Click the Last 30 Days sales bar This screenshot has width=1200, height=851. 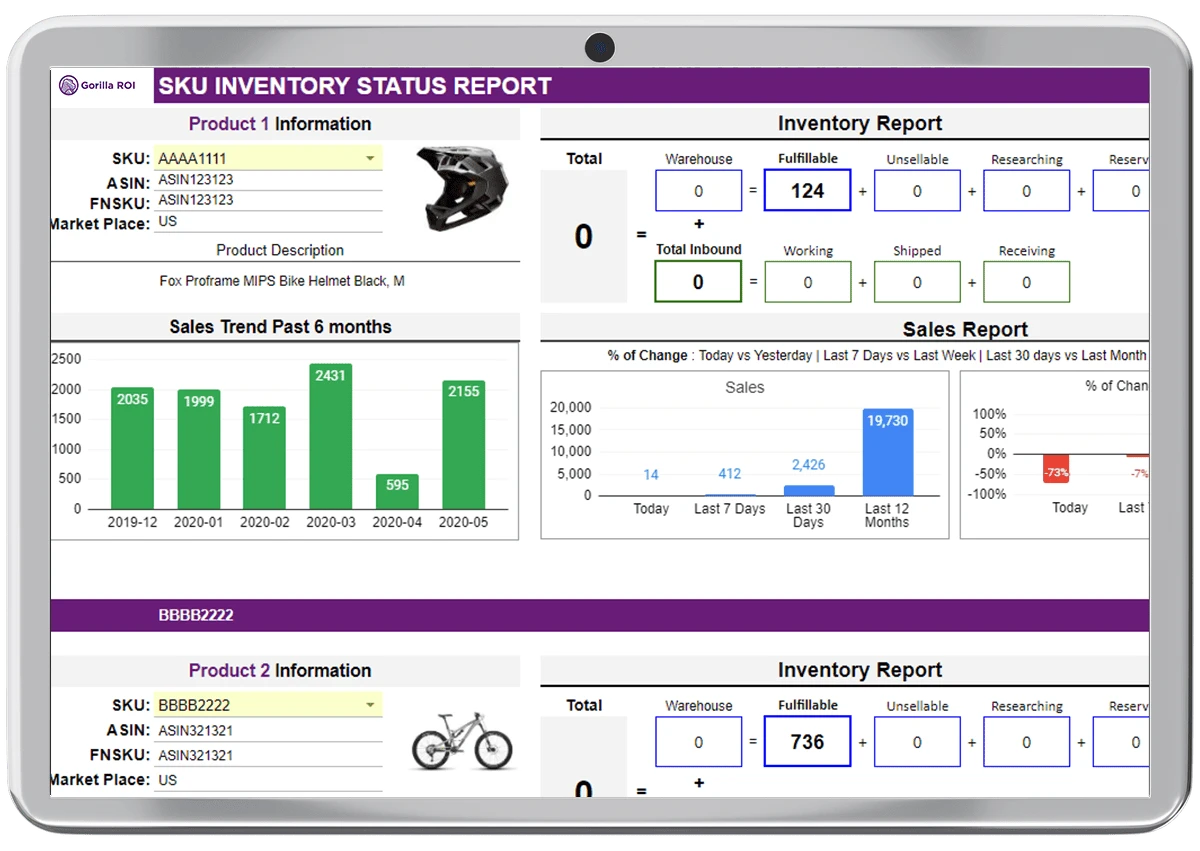[808, 490]
